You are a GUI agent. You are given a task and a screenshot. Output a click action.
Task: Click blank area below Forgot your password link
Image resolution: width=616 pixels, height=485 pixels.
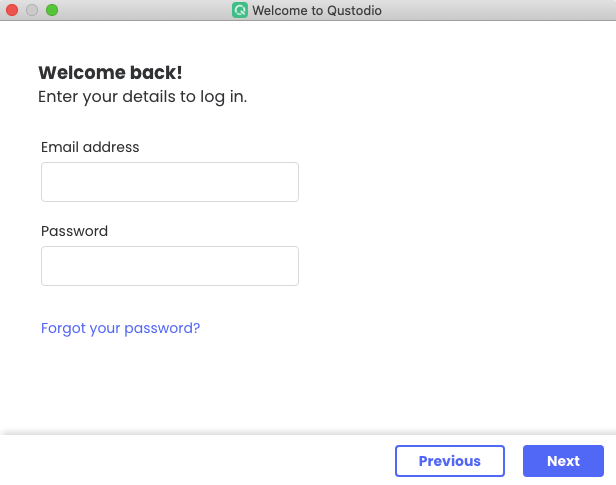[x=200, y=385]
